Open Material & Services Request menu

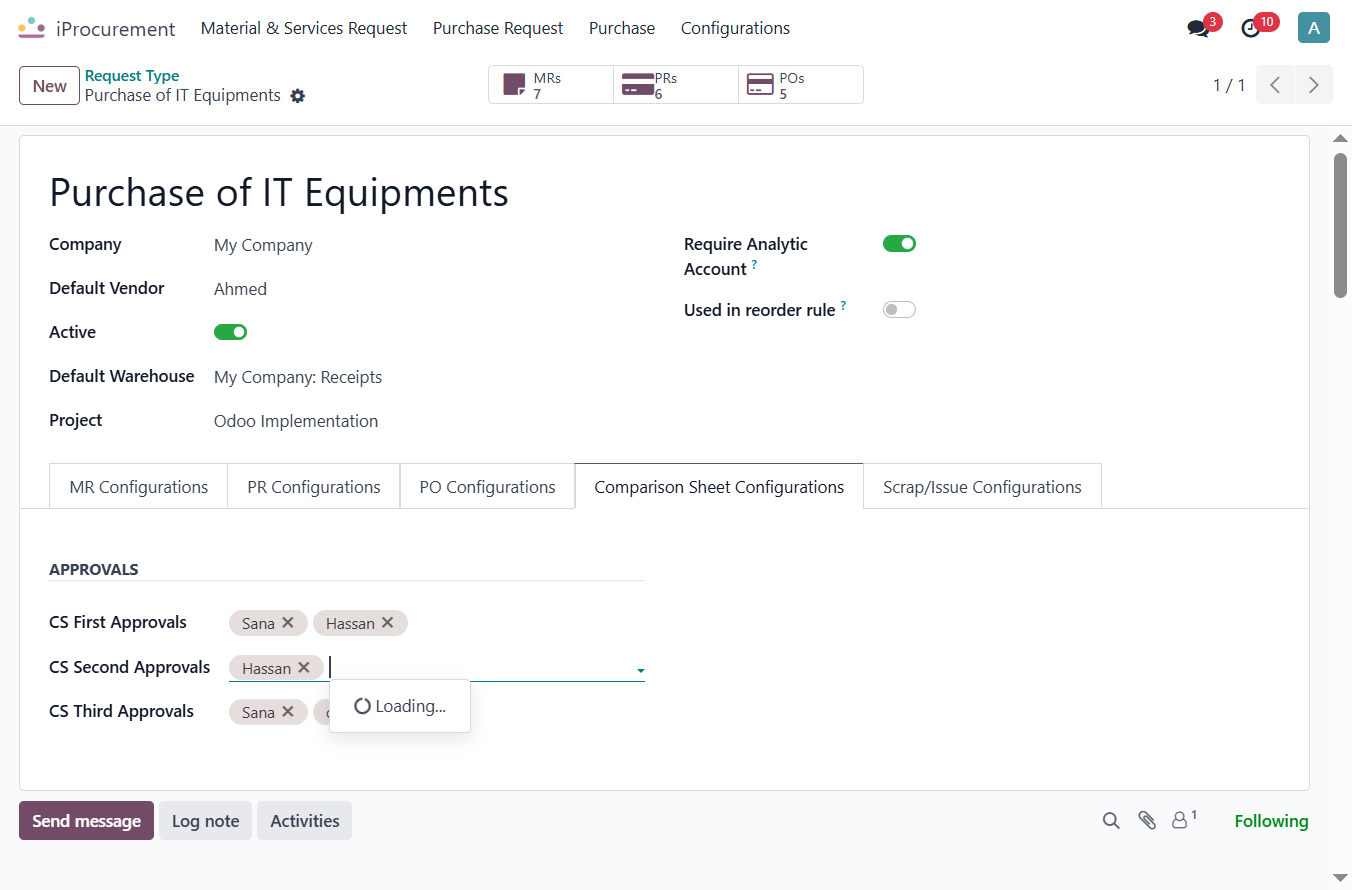point(304,28)
